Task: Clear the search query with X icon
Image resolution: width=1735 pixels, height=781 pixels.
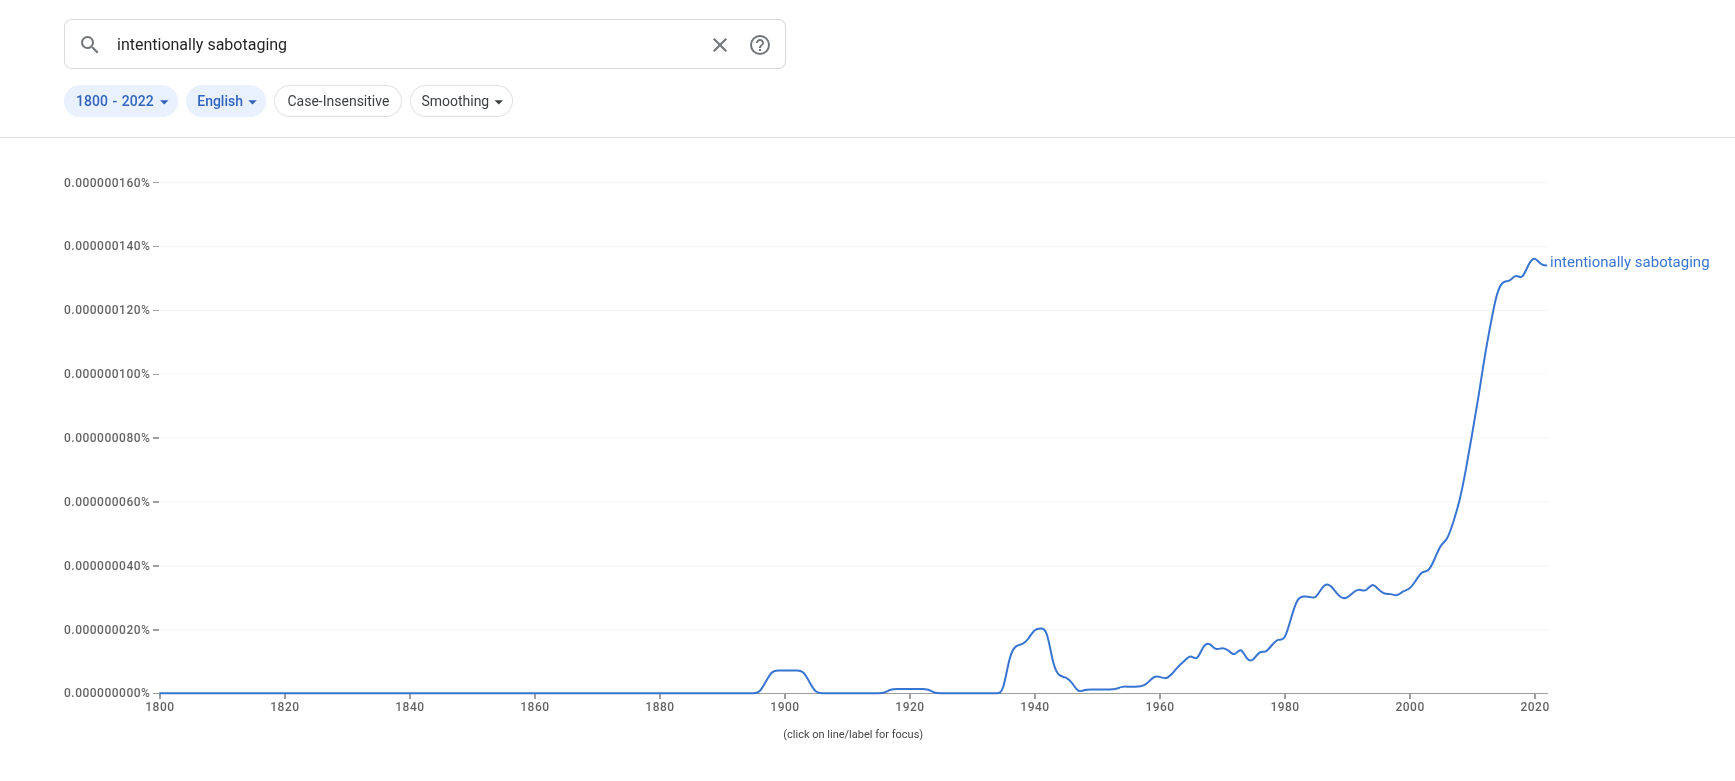Action: pyautogui.click(x=720, y=45)
